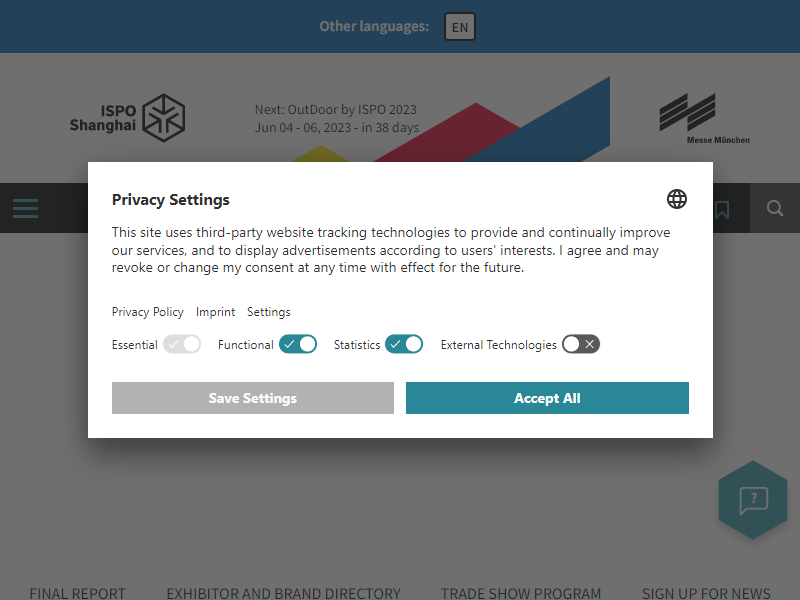Open Exhibitor and Brand Directory
Screen dimensions: 800x600
click(x=283, y=593)
